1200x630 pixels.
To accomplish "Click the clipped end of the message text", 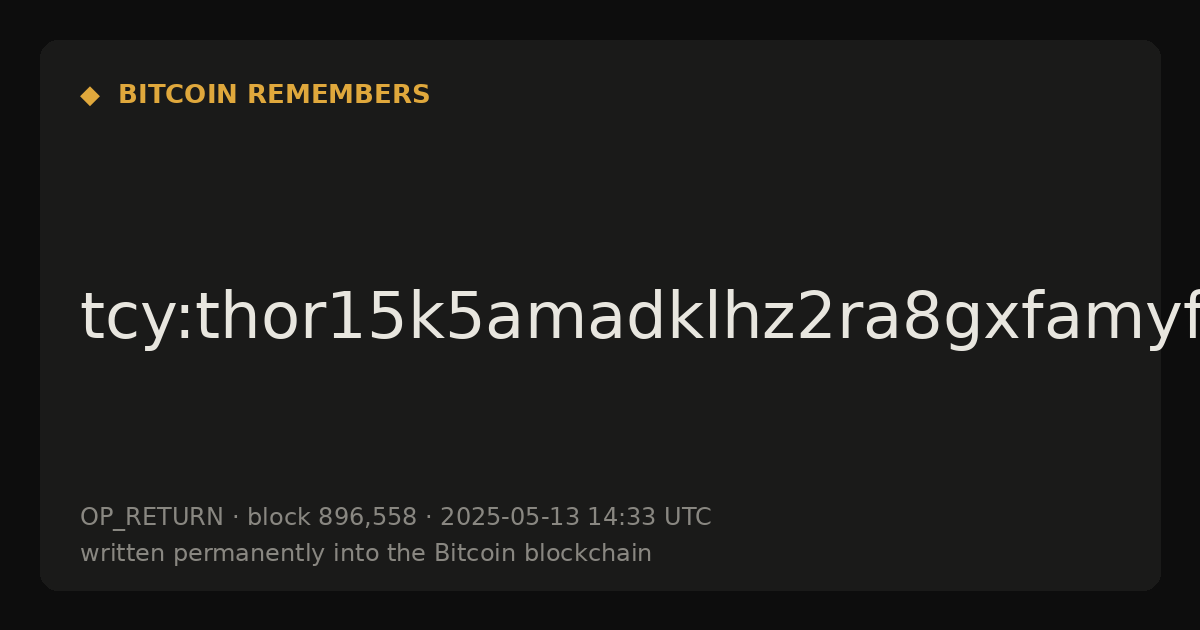I will [x=1180, y=320].
